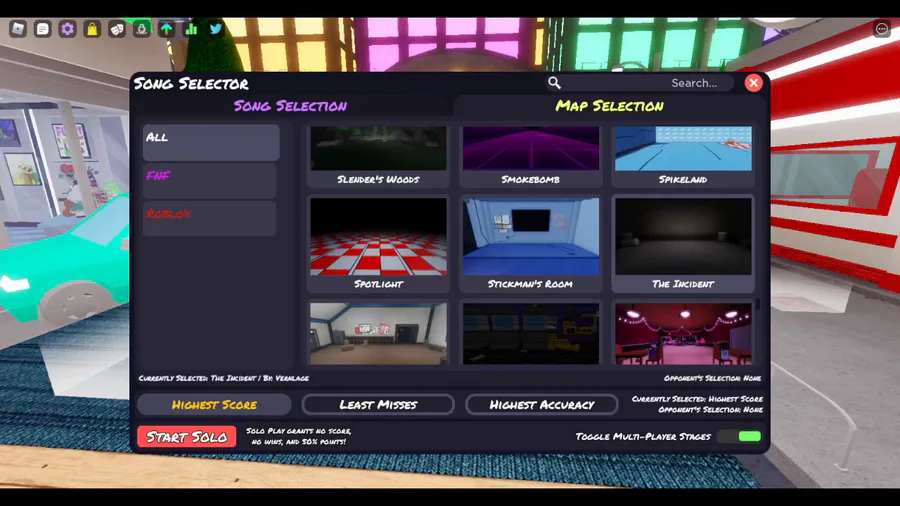Screen dimensions: 900x506
Task: Select the dark room map thumbnail
Action: [x=530, y=333]
